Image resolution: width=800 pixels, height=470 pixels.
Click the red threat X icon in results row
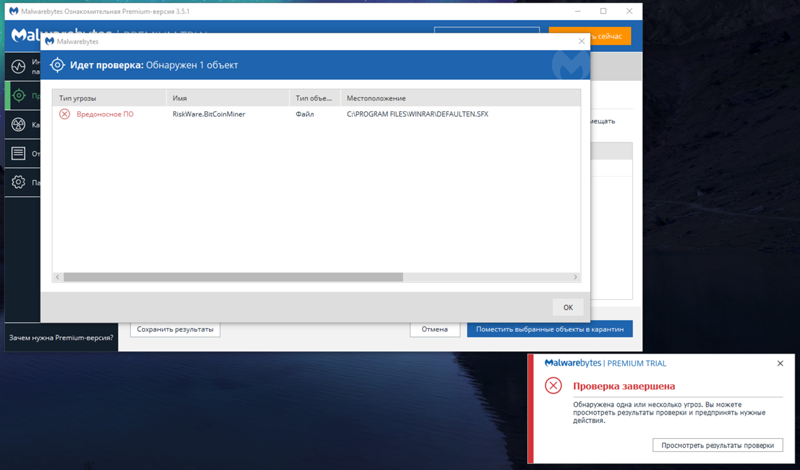click(x=64, y=114)
